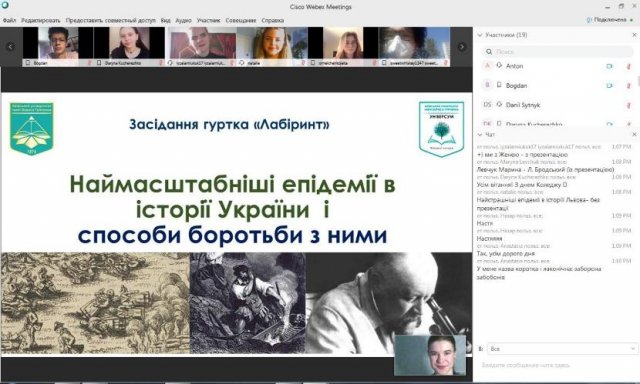Select Daryna Kuzhenezhko's video thumbnail

tap(129, 47)
